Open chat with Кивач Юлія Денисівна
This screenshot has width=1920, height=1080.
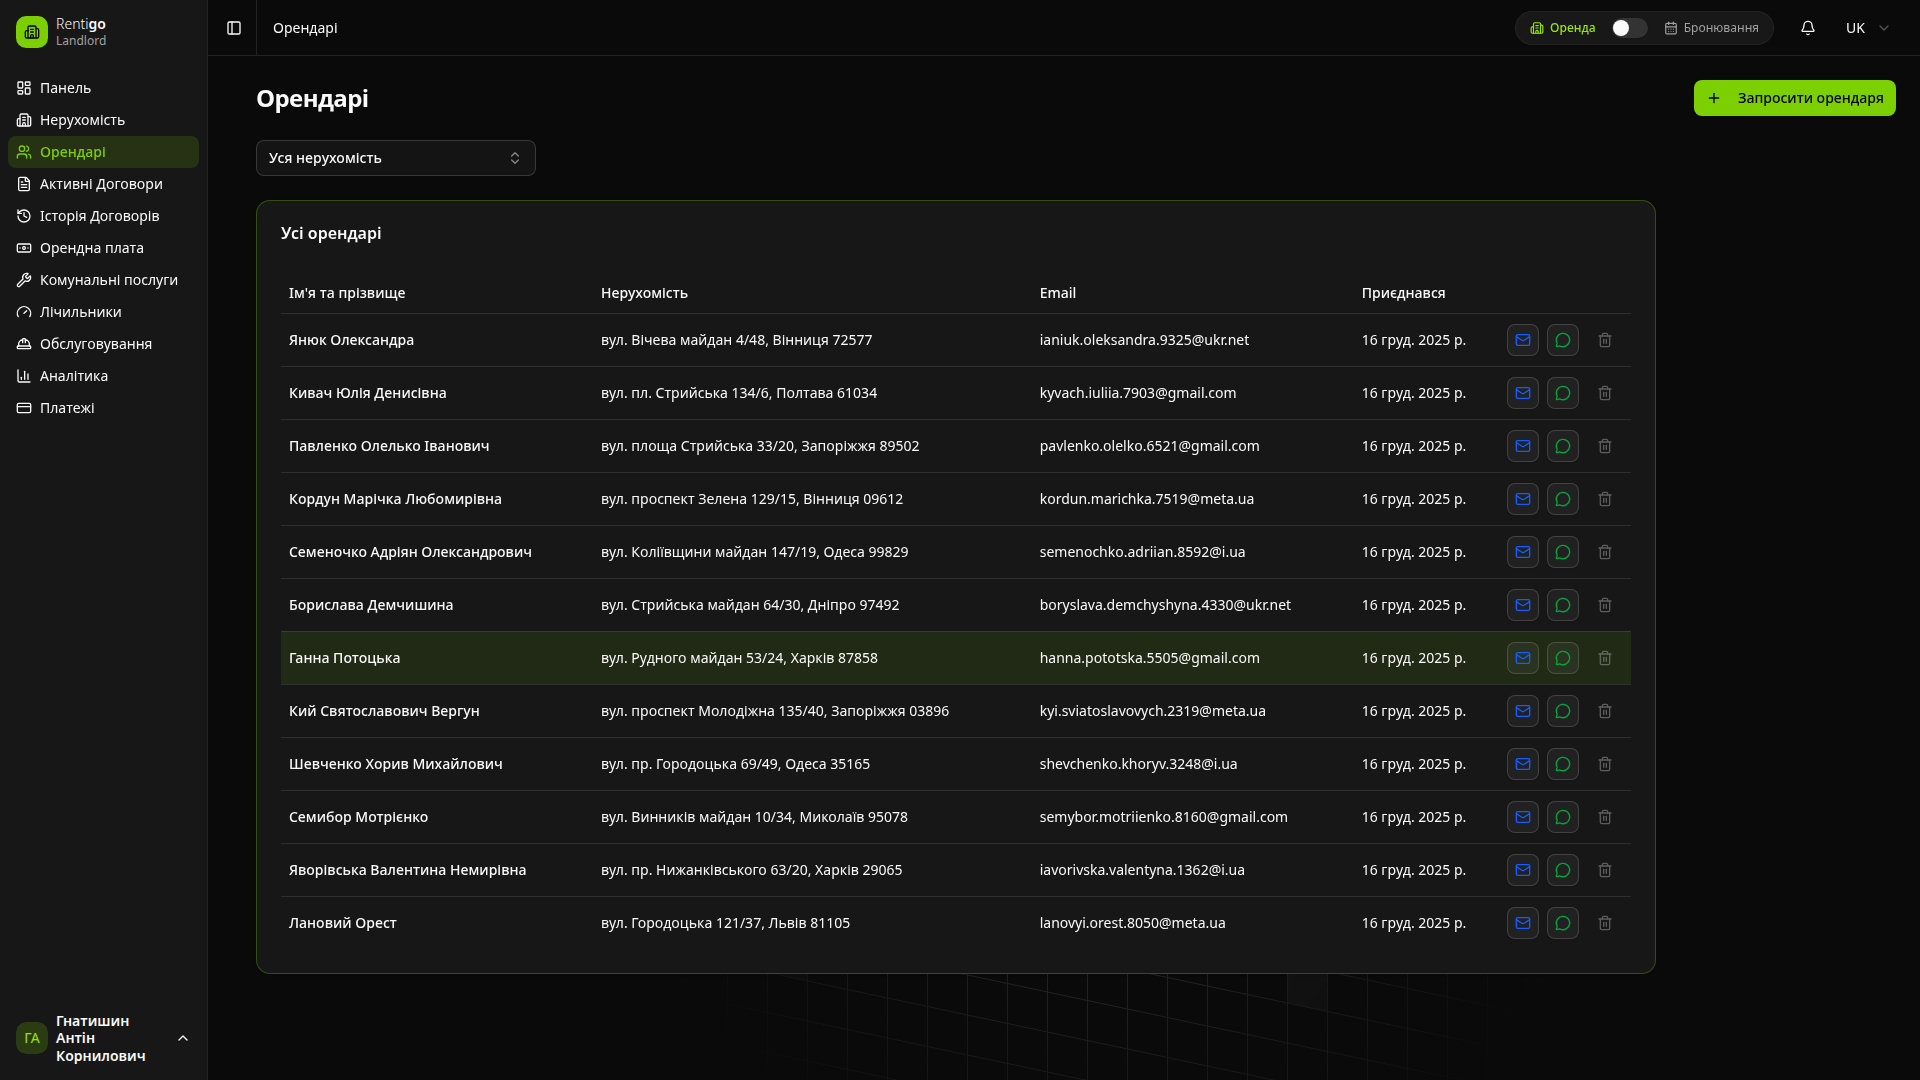[x=1562, y=393]
